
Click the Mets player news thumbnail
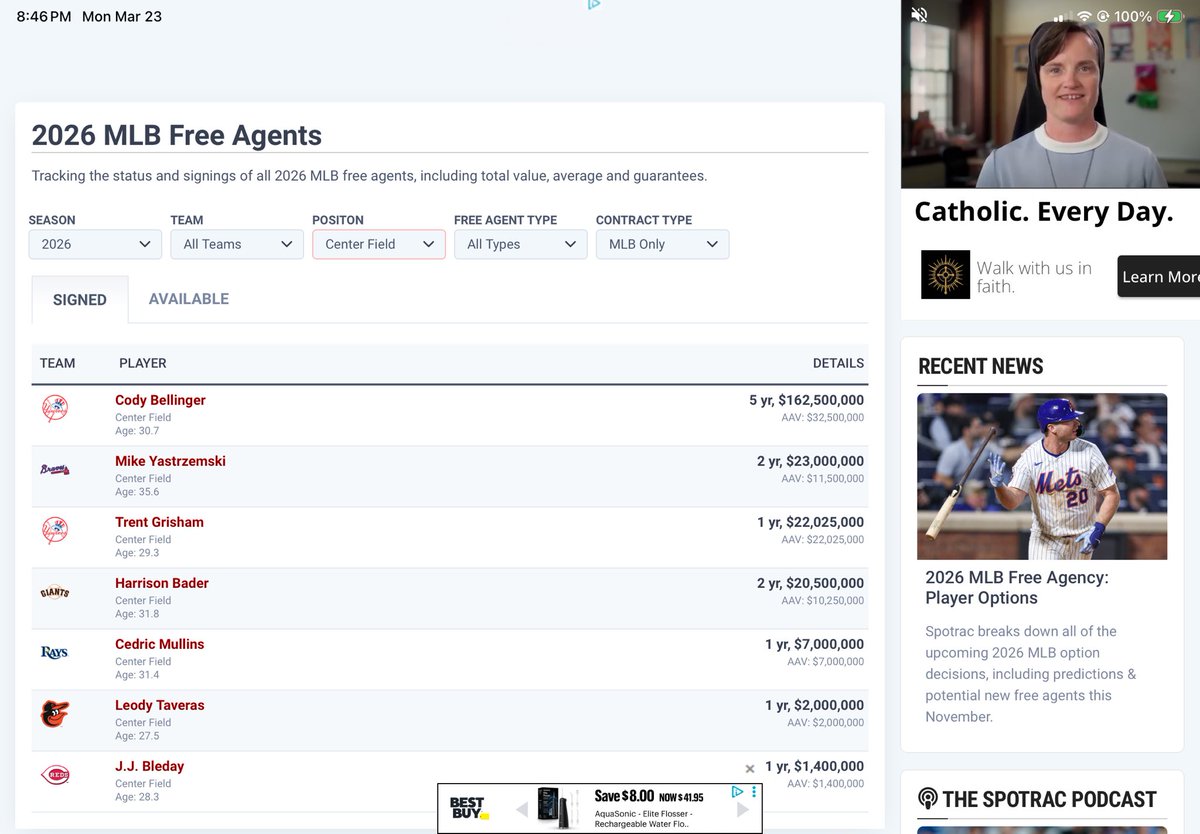click(1042, 476)
